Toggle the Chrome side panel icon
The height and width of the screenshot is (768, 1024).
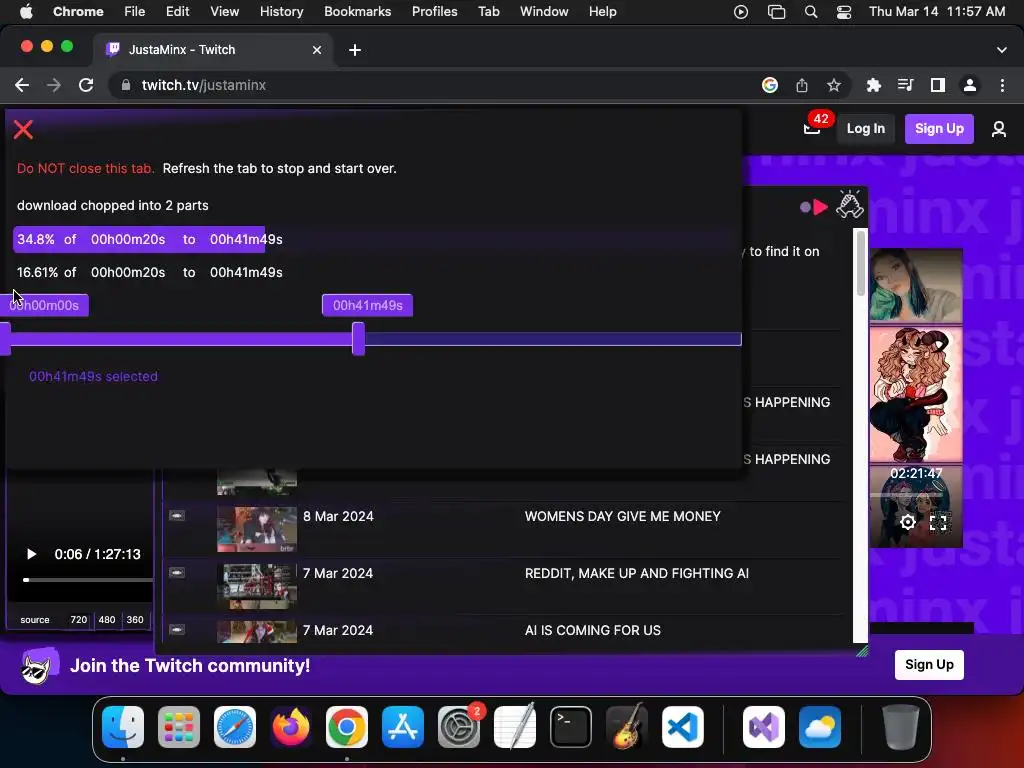(938, 85)
